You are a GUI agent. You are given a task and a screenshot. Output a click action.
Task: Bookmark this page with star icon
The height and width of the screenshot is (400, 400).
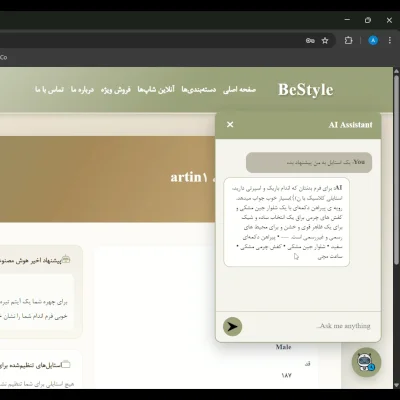pyautogui.click(x=325, y=41)
